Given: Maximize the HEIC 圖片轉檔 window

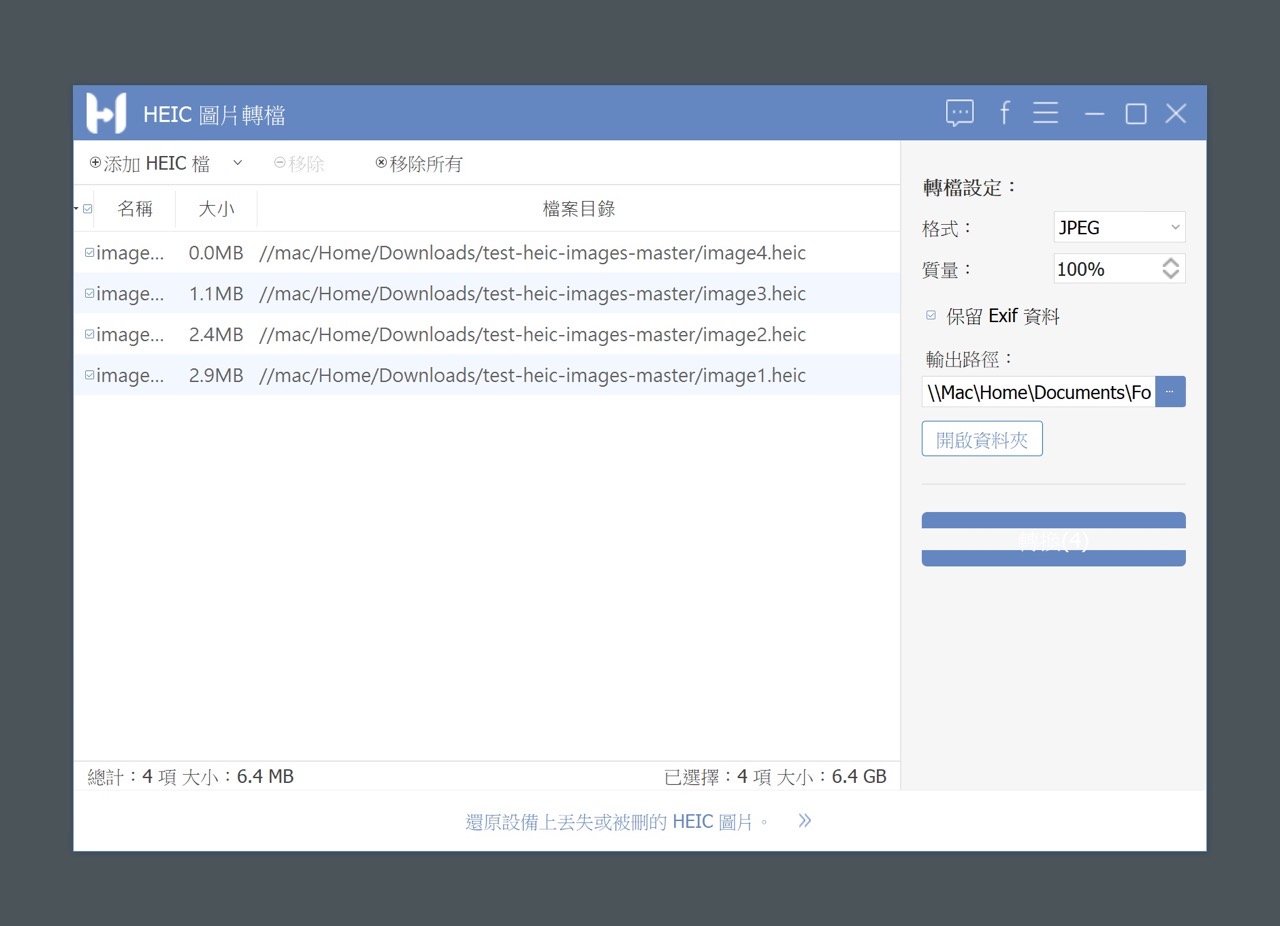Looking at the screenshot, I should pos(1136,114).
